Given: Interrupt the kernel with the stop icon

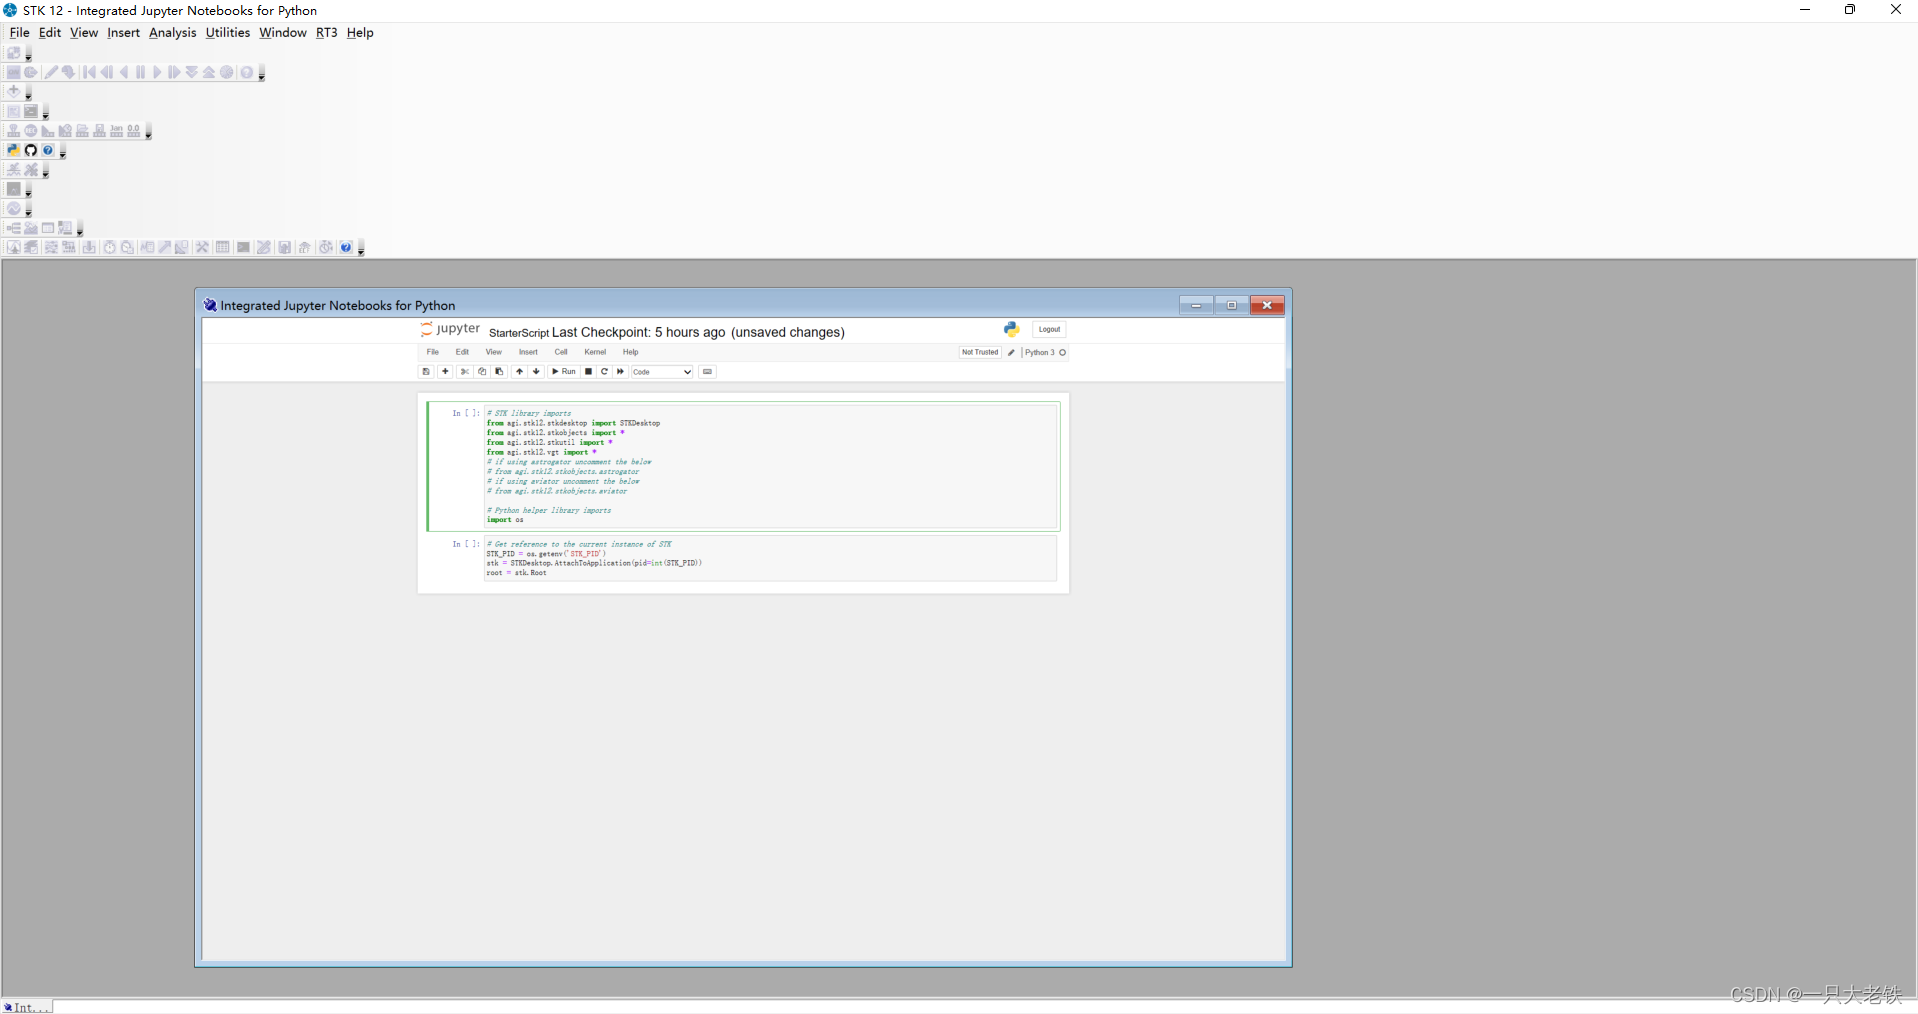Looking at the screenshot, I should (588, 372).
